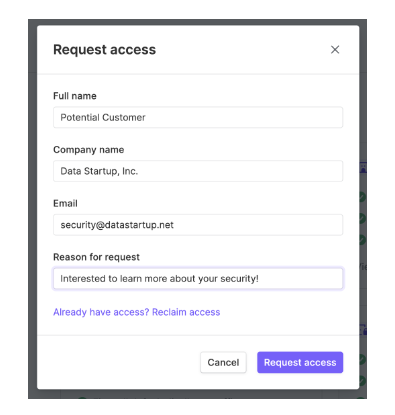Viewport: 395px width, 415px height.
Task: Click the "security@datastartup.net" email text
Action: pyautogui.click(x=117, y=225)
